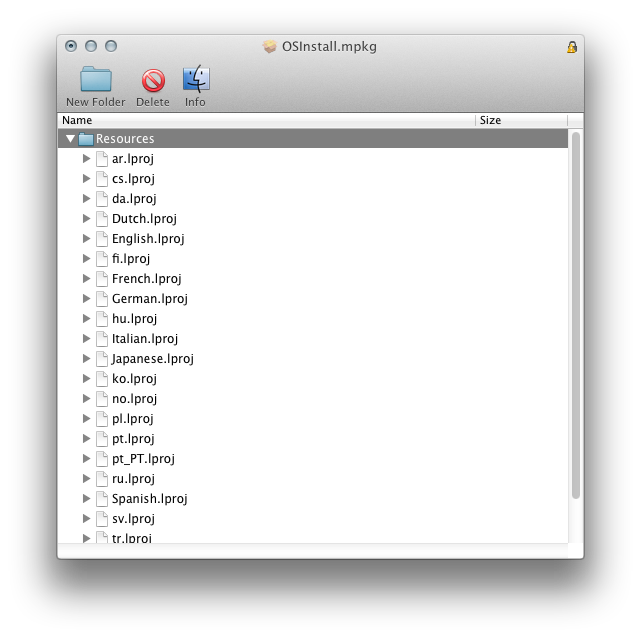Select the pl.lproj row
The height and width of the screenshot is (638, 641).
pos(313,419)
